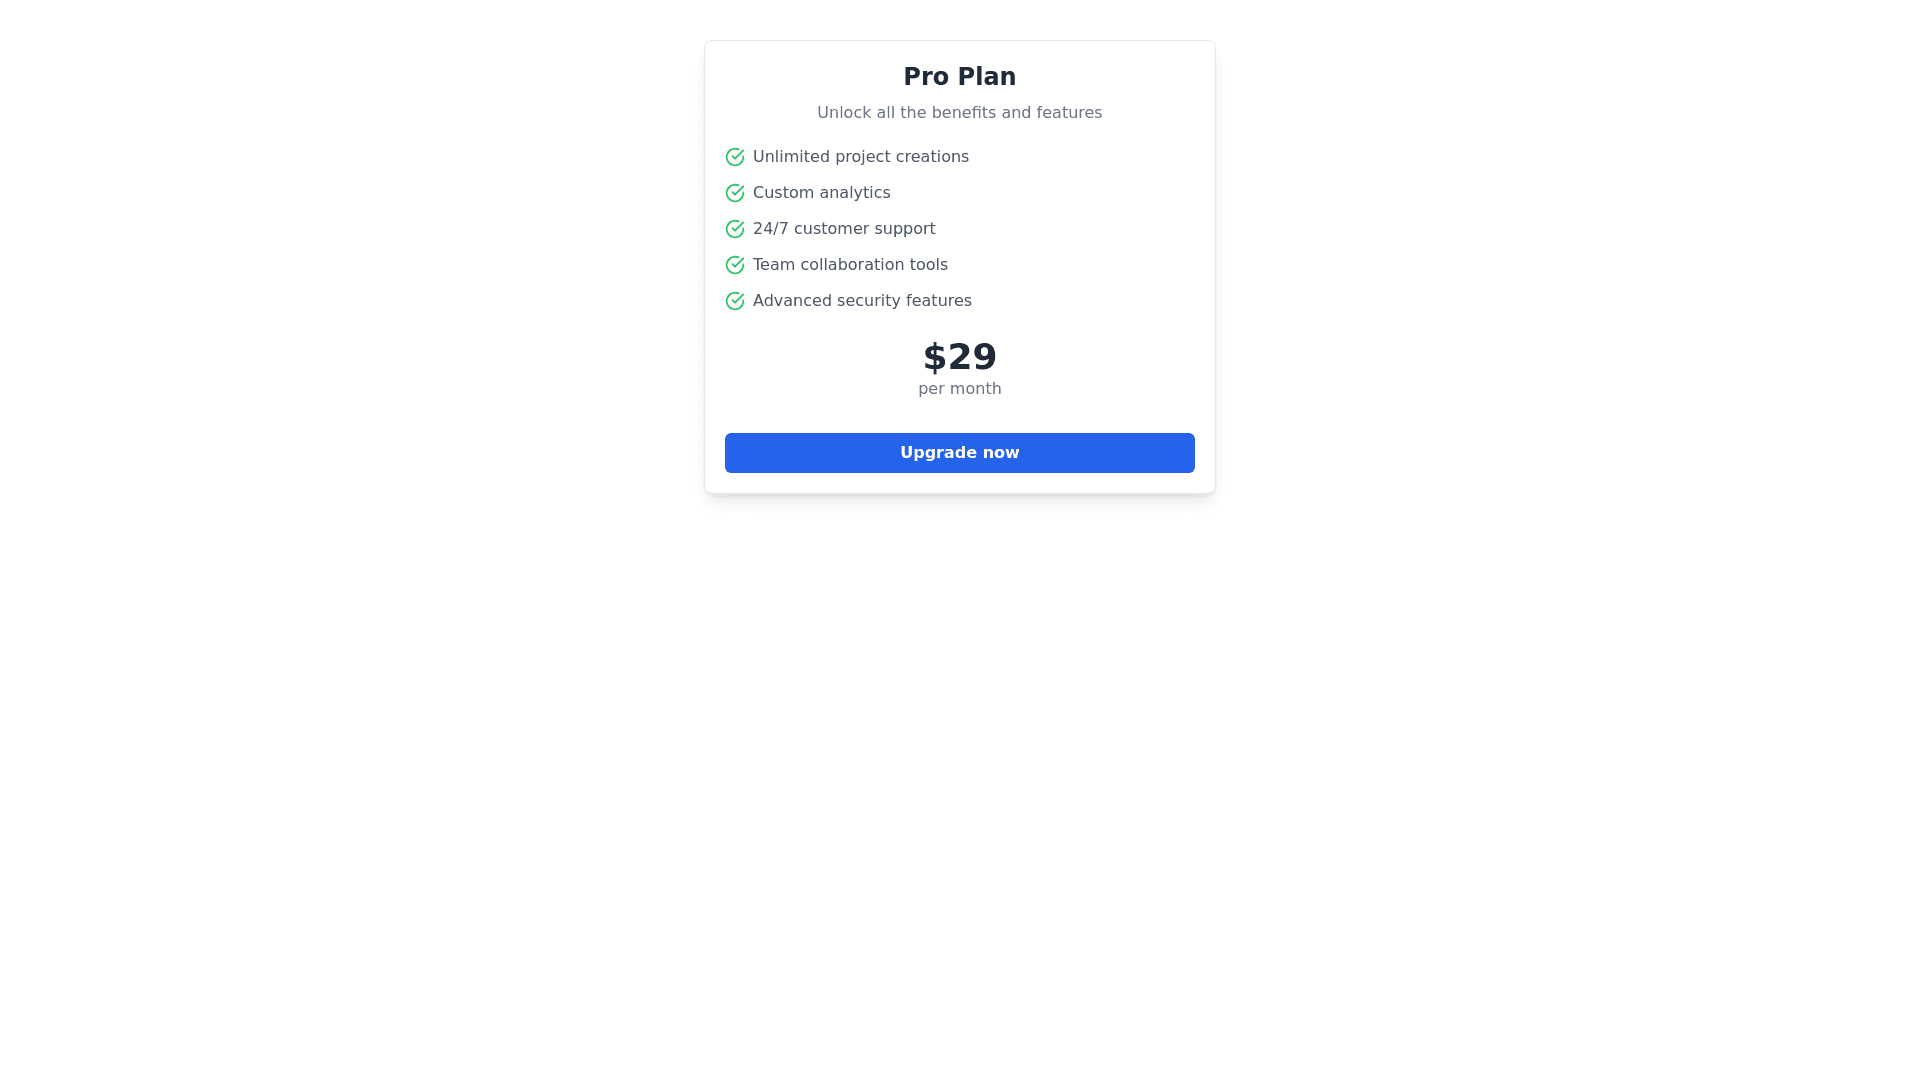The image size is (1920, 1080).
Task: Click the $29 price amount
Action: pos(959,357)
